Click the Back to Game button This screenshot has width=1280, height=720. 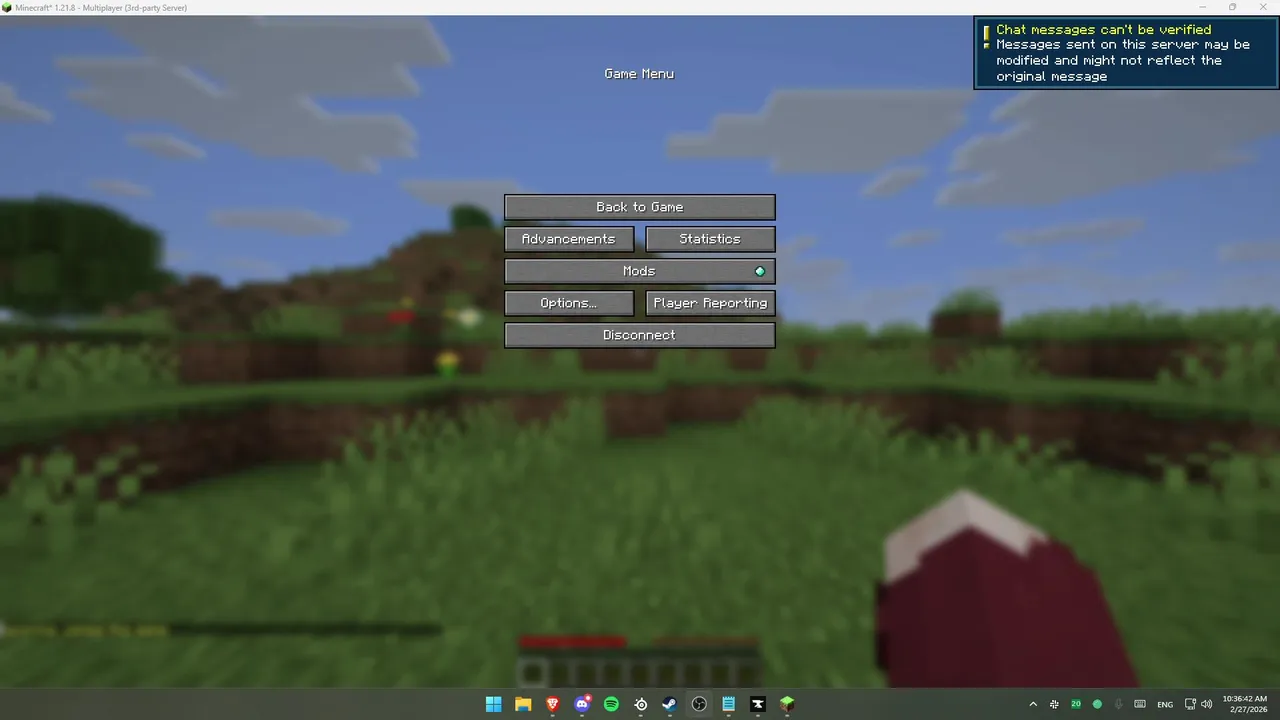[639, 207]
